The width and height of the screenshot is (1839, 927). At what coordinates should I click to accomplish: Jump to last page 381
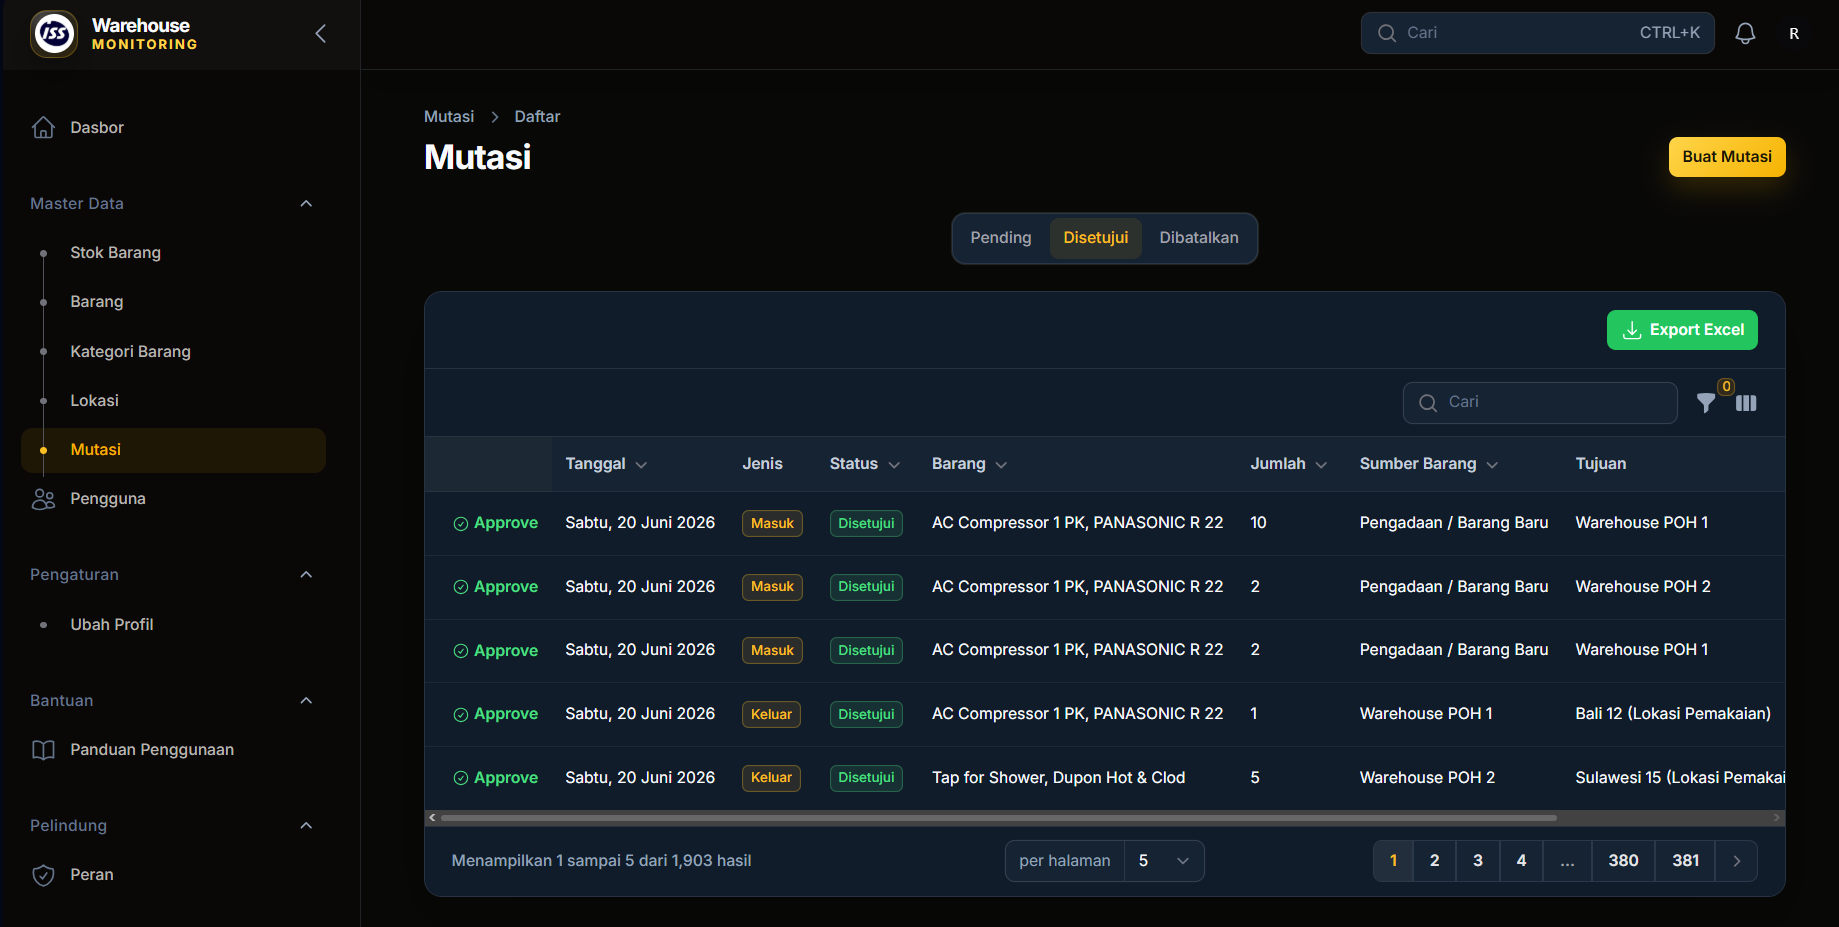coord(1686,861)
